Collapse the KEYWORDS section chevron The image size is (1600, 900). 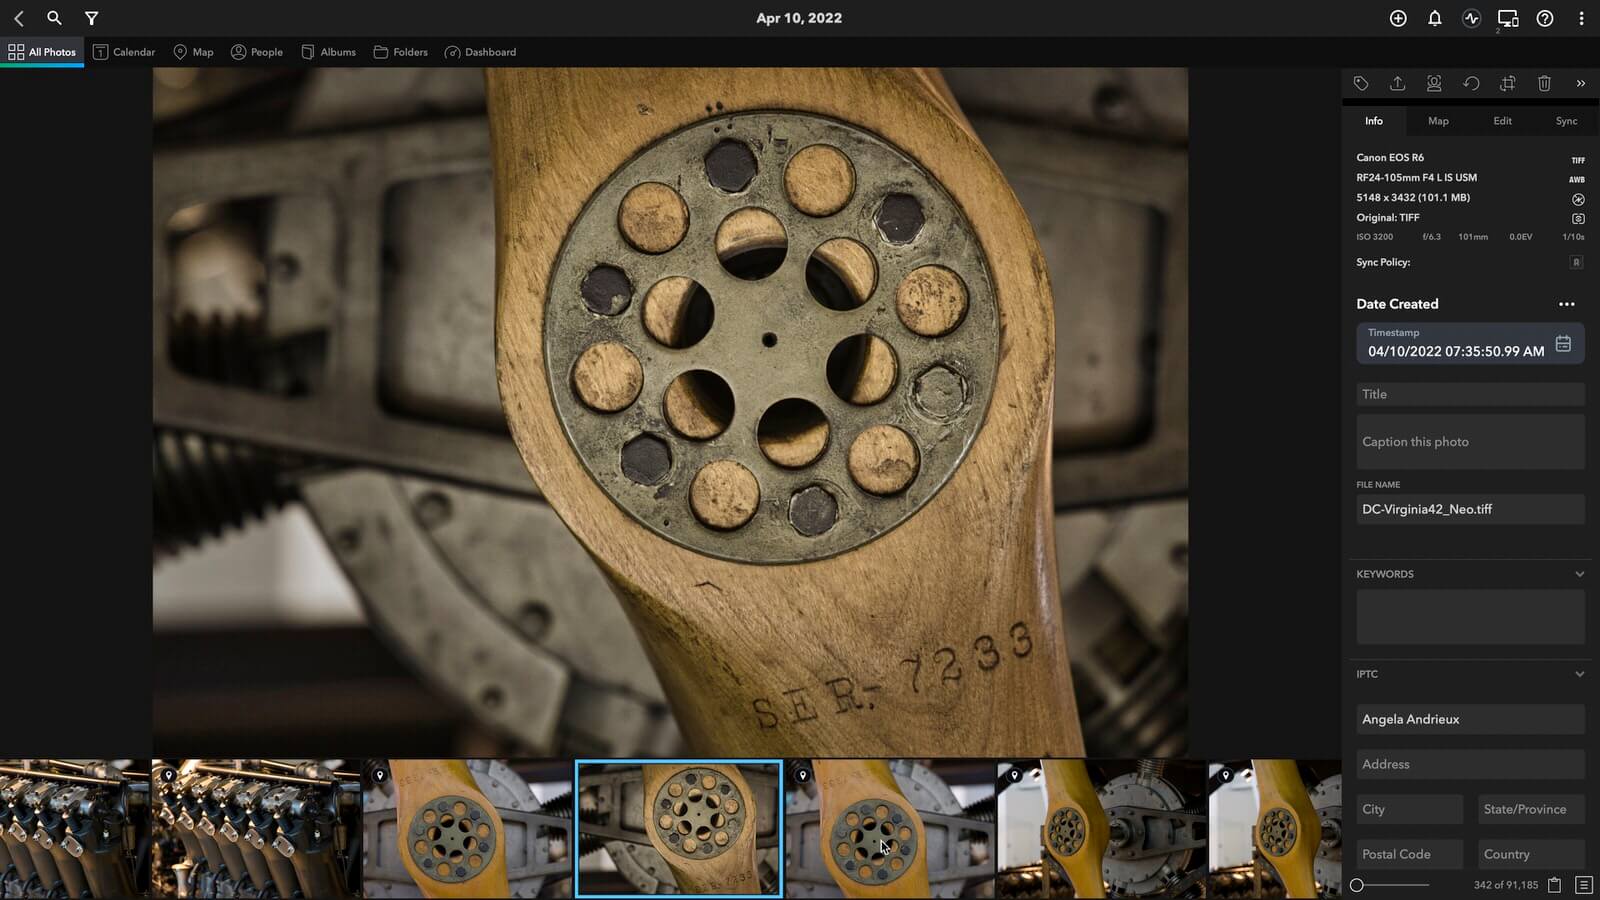tap(1579, 574)
